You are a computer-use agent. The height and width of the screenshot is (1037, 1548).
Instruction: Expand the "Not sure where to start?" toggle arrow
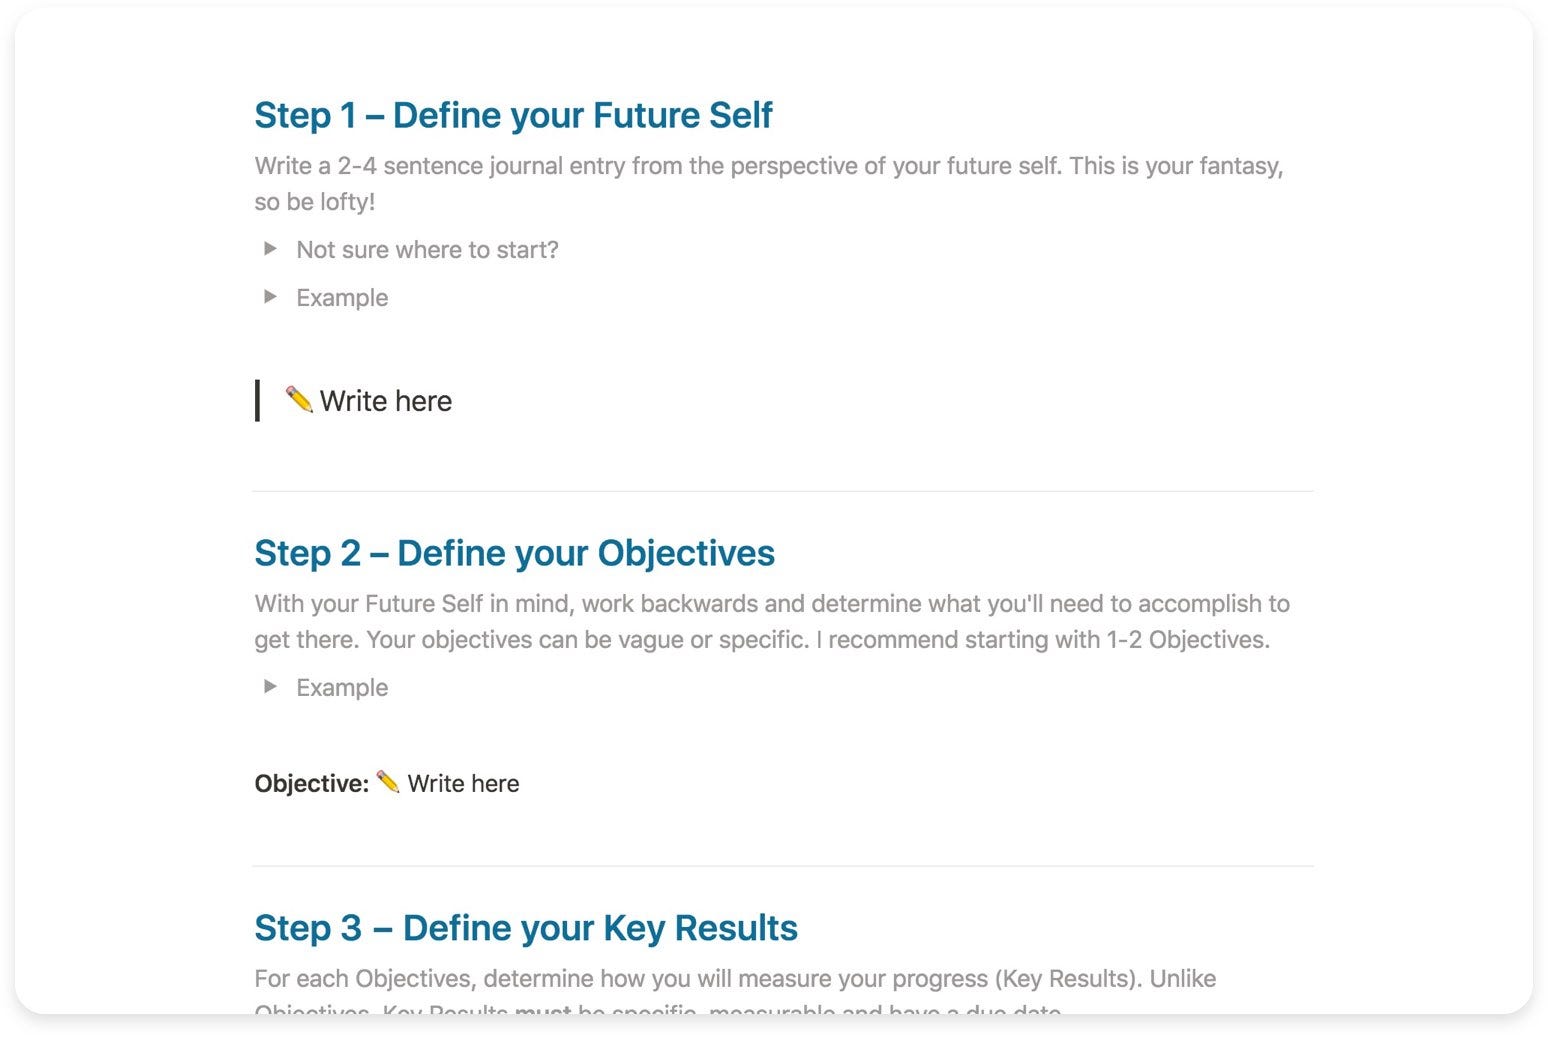[x=269, y=249]
